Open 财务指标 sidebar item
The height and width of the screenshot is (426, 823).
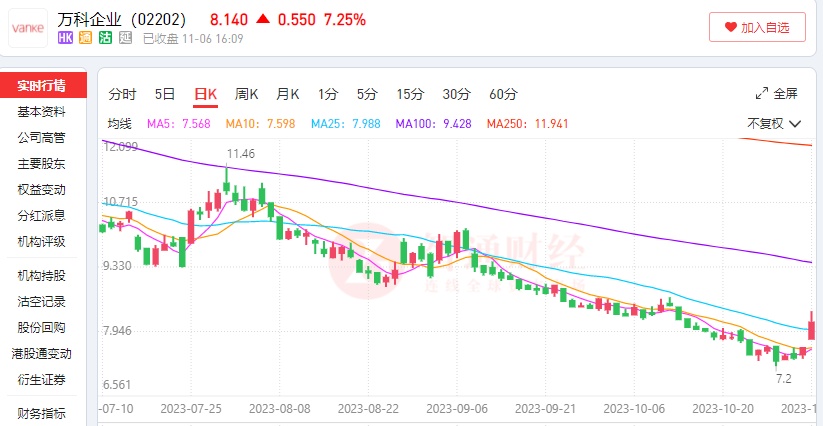tap(42, 413)
